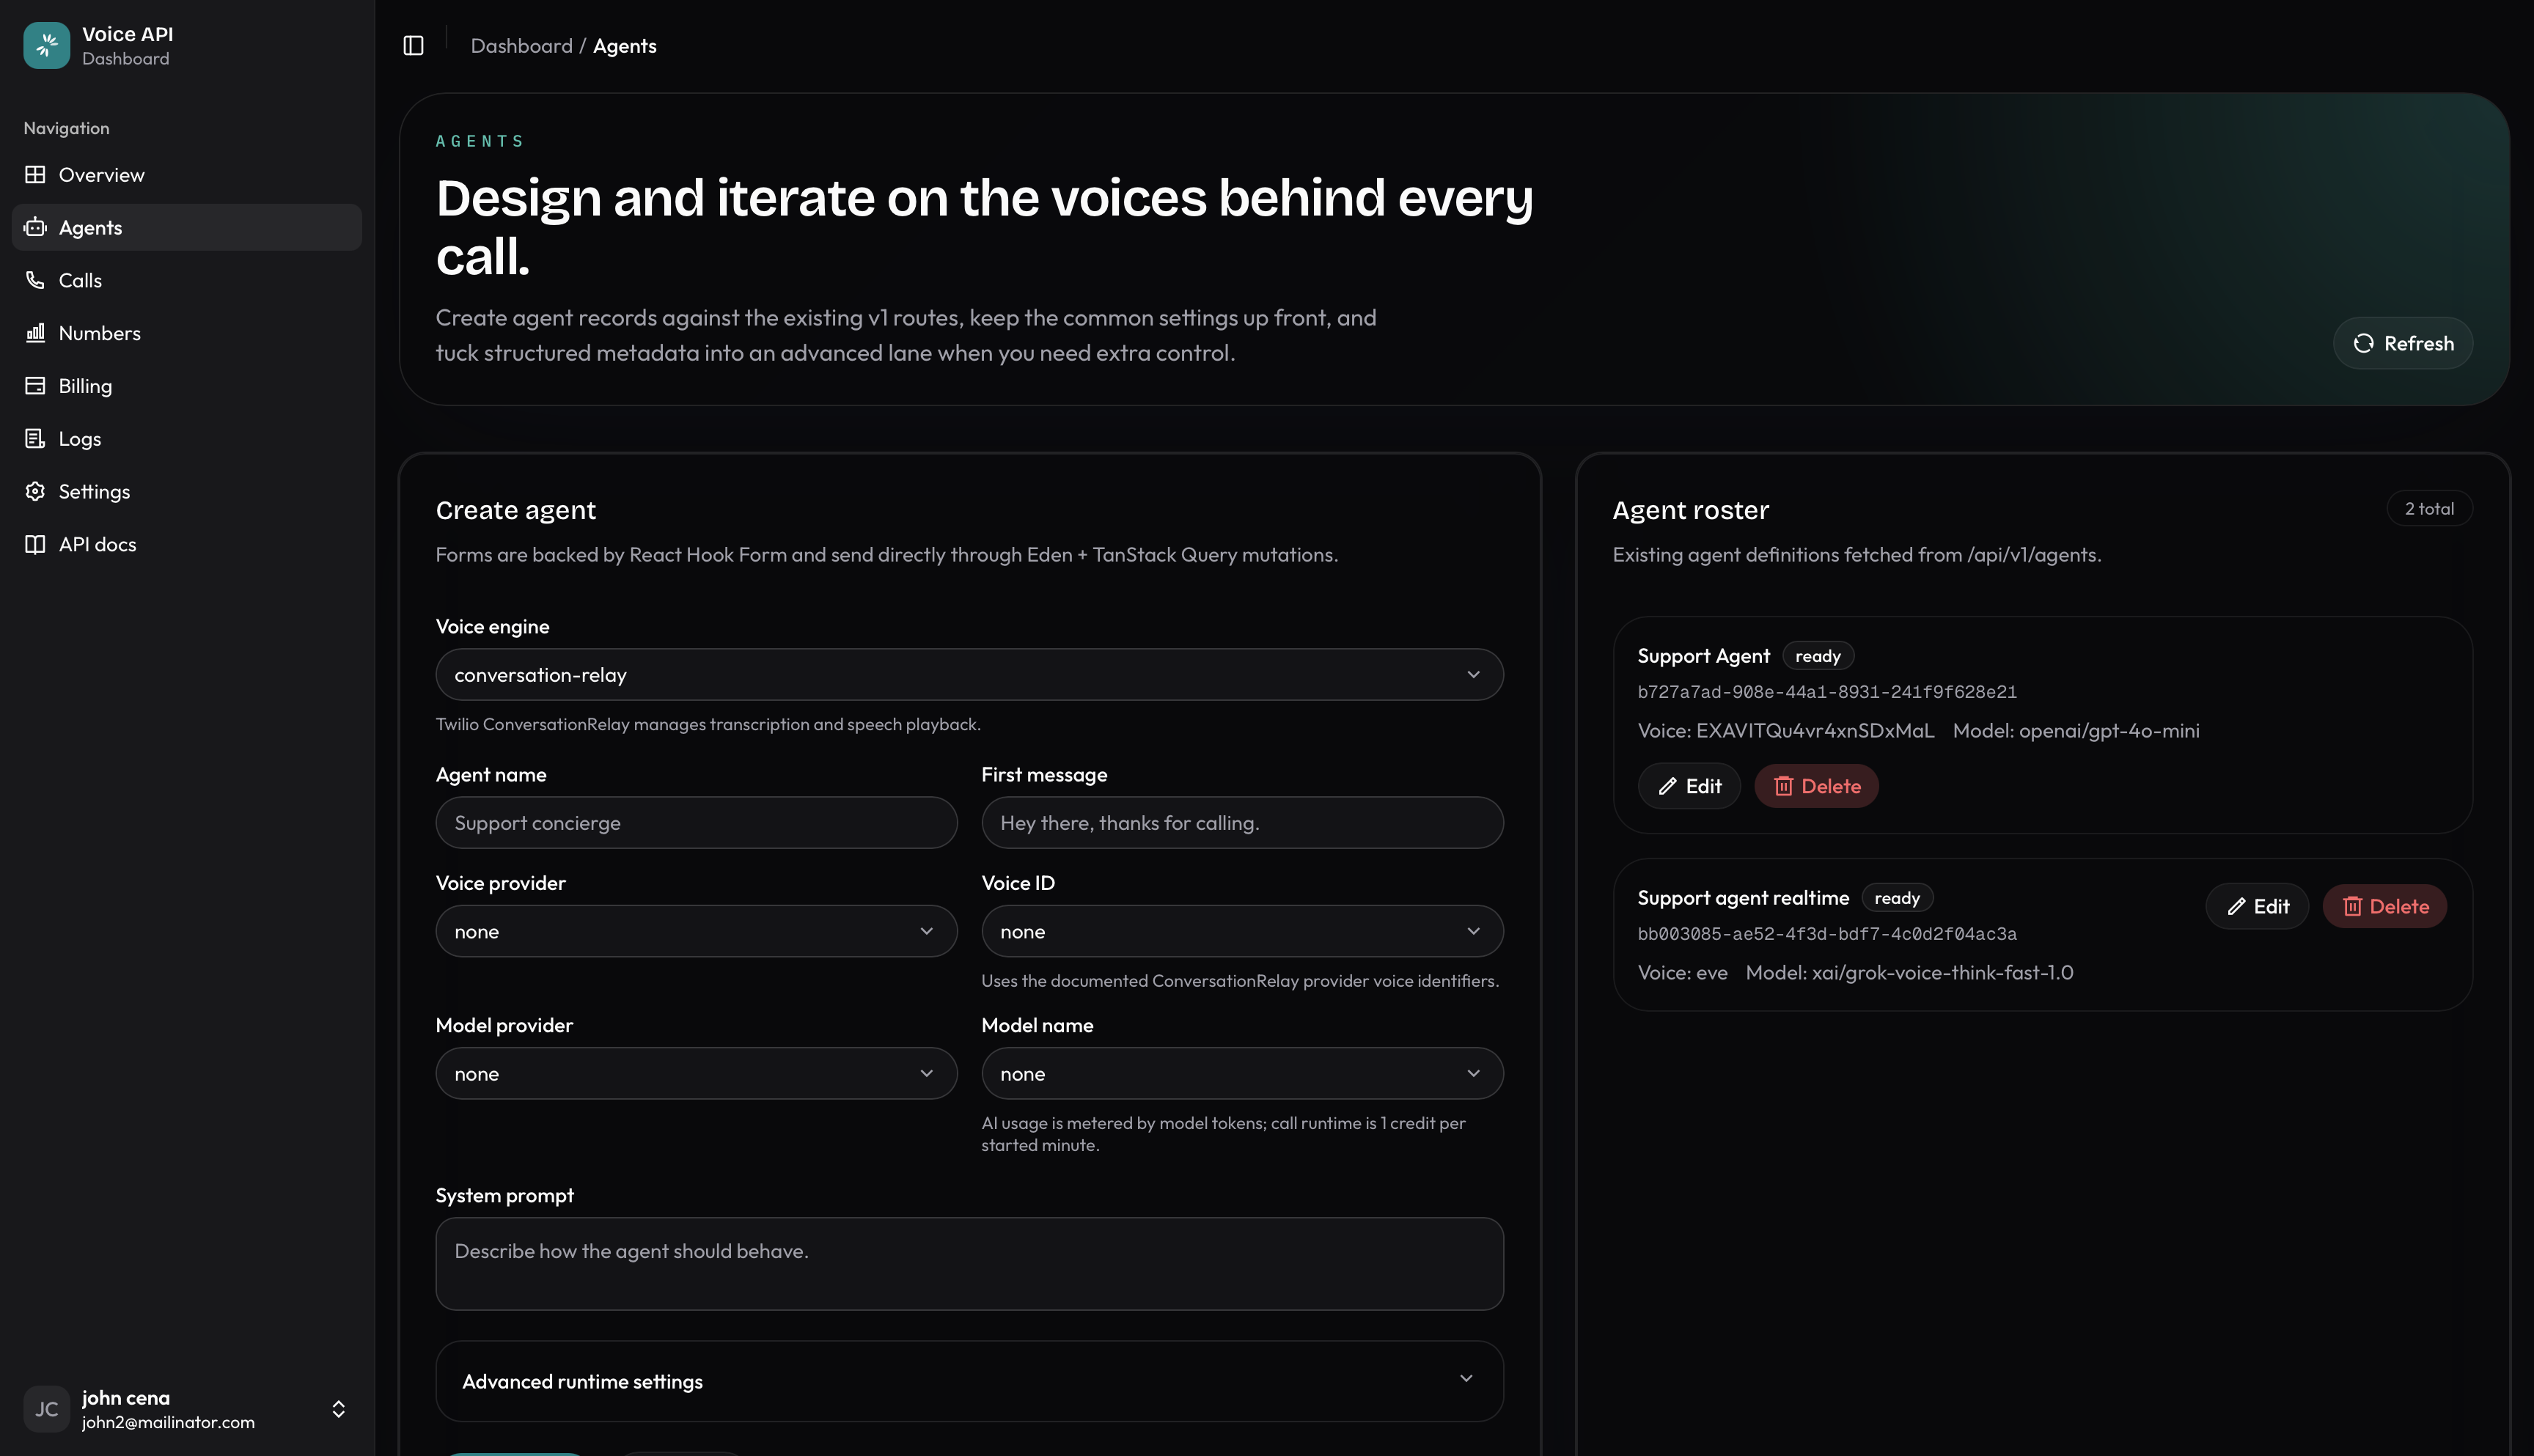Screen dimensions: 2534x1456
Task: Expand Advanced runtime settings
Action: click(969, 1381)
